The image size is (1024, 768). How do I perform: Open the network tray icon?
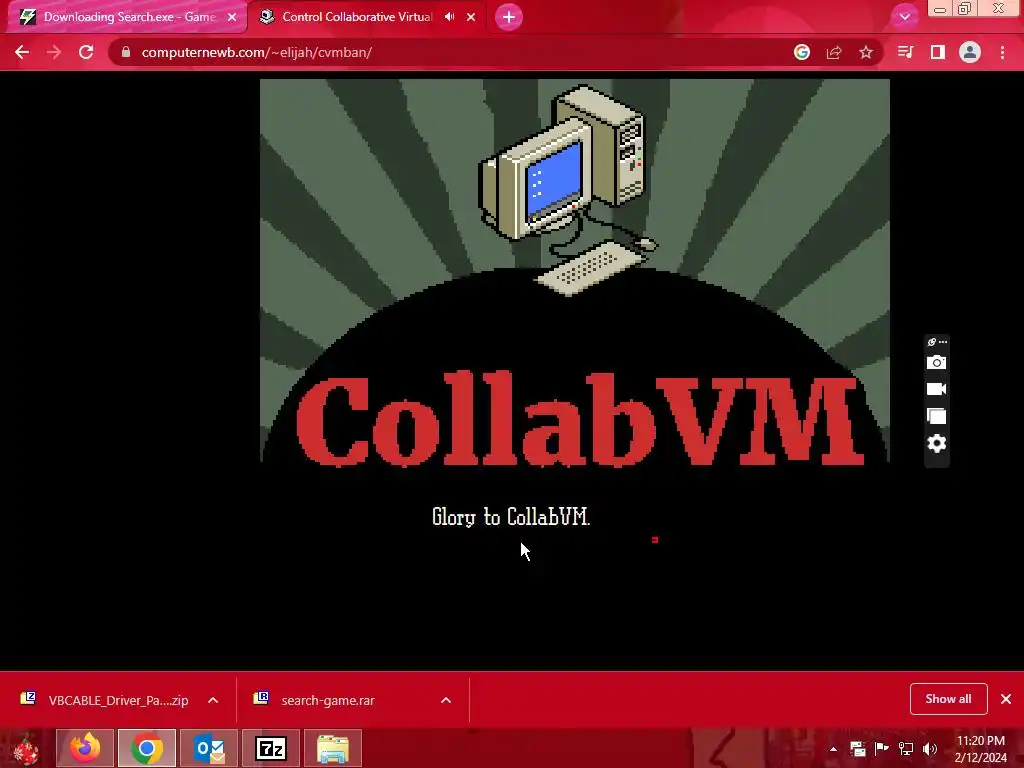pos(906,749)
